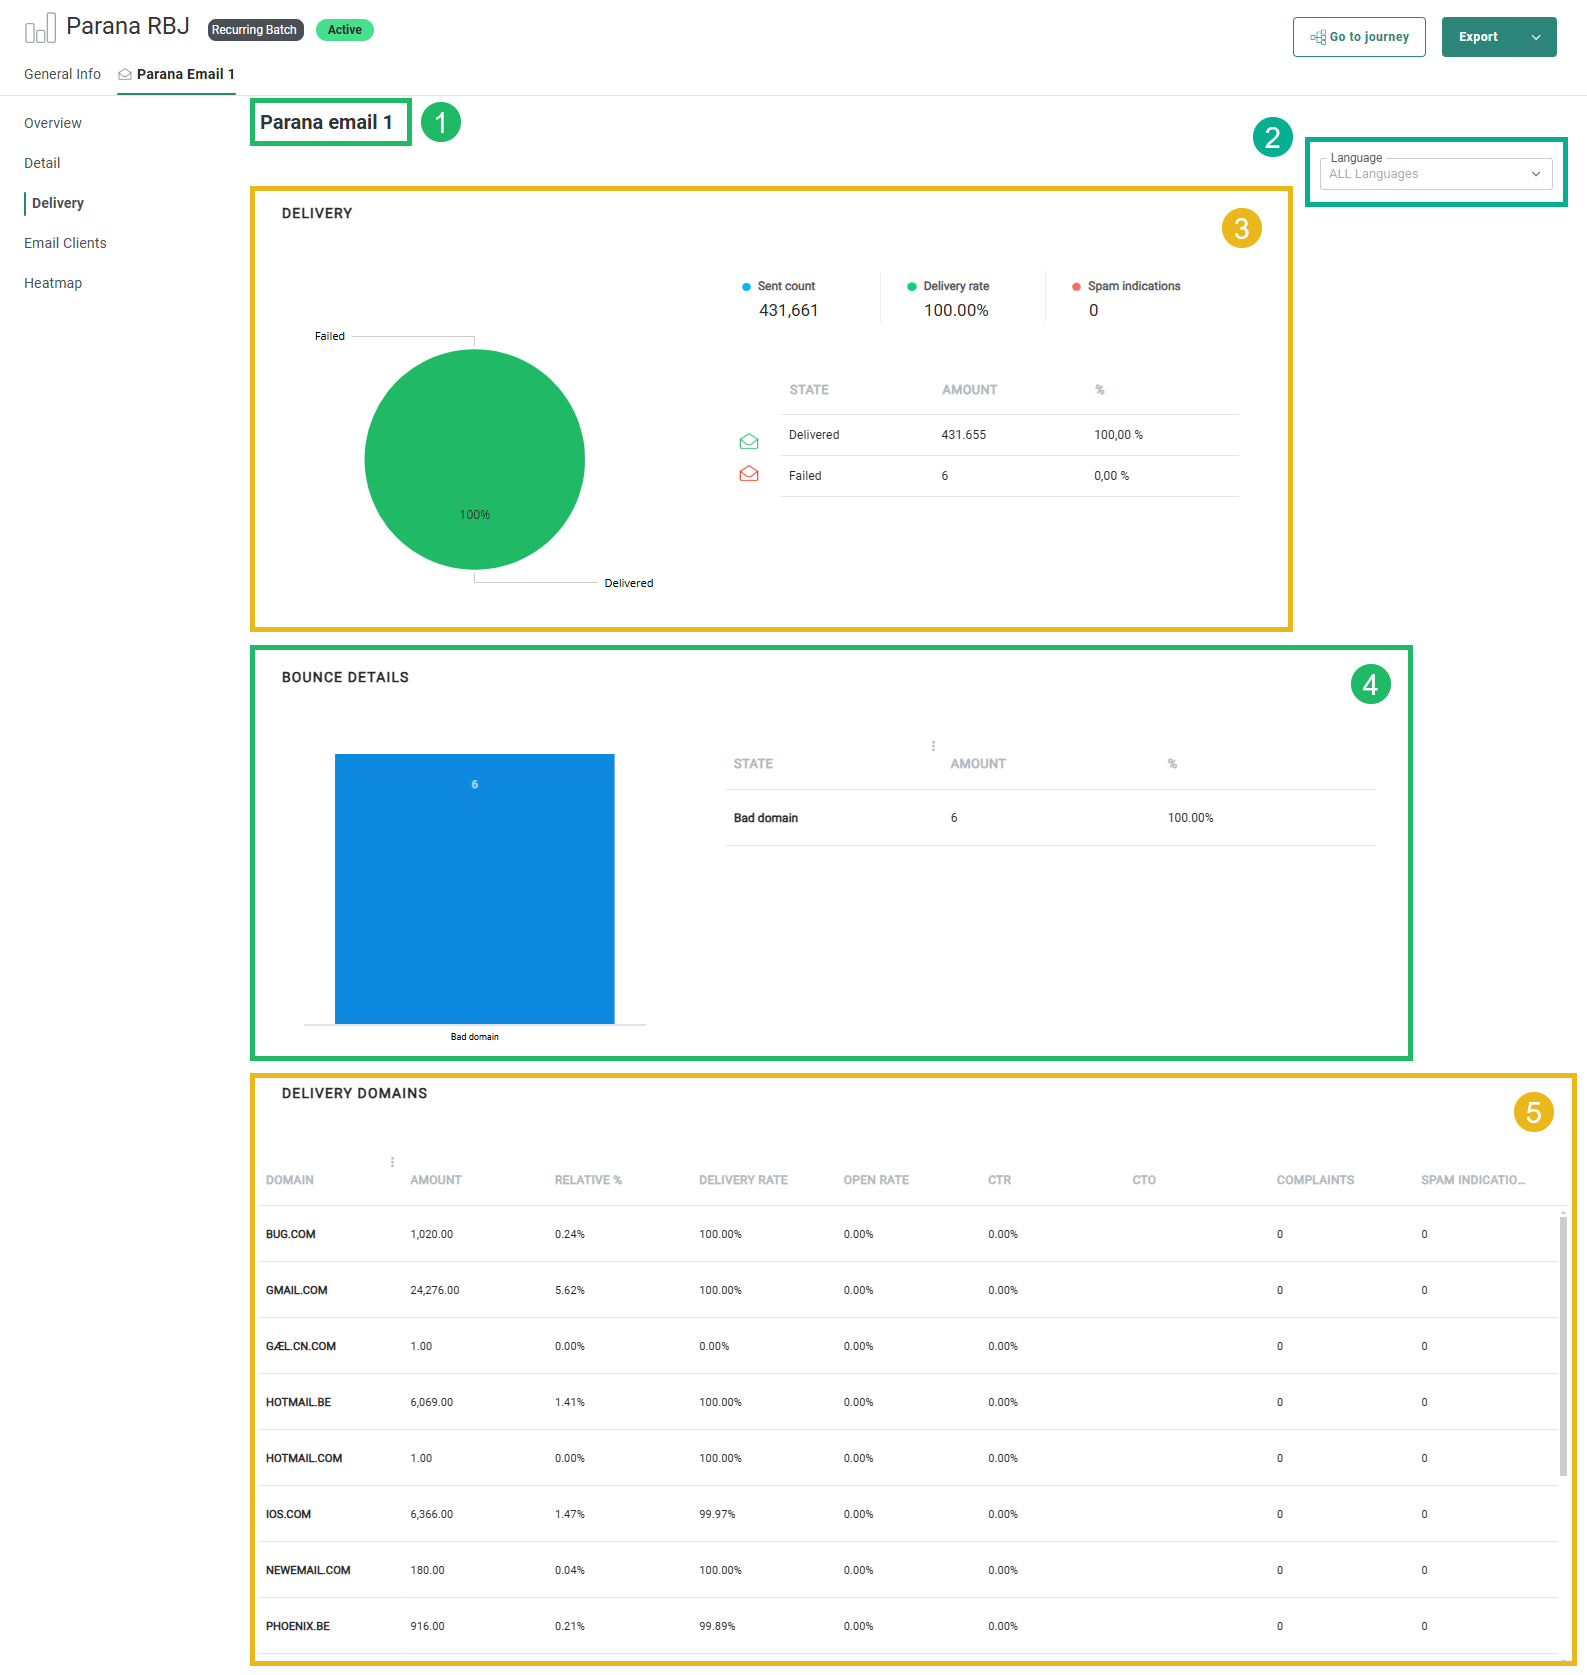Expand the Export dropdown arrow
Screen dimensions: 1587x1675
point(1536,37)
